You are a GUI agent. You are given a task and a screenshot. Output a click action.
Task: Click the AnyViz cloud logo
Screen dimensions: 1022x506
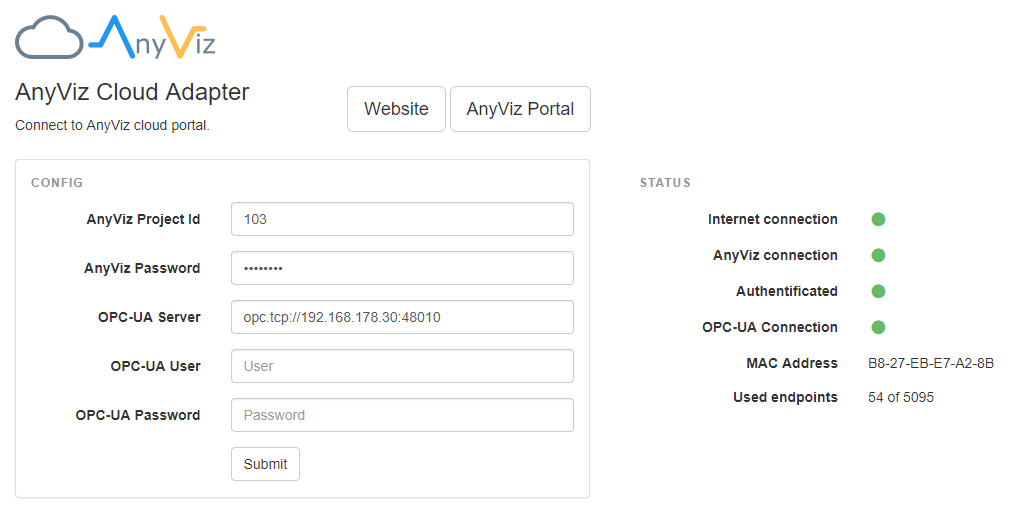[x=115, y=37]
